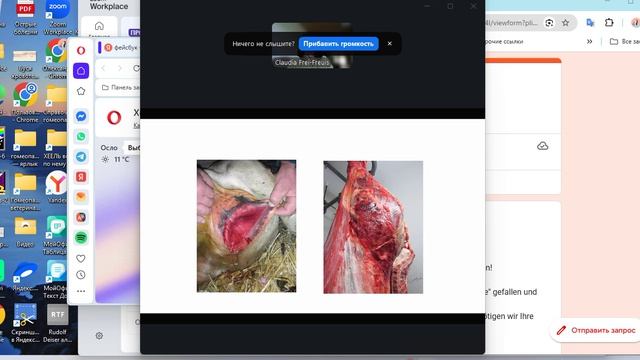This screenshot has height=360, width=640.
Task: Open the 'Панель за...' bookmarks folder in Opera
Action: (120, 87)
